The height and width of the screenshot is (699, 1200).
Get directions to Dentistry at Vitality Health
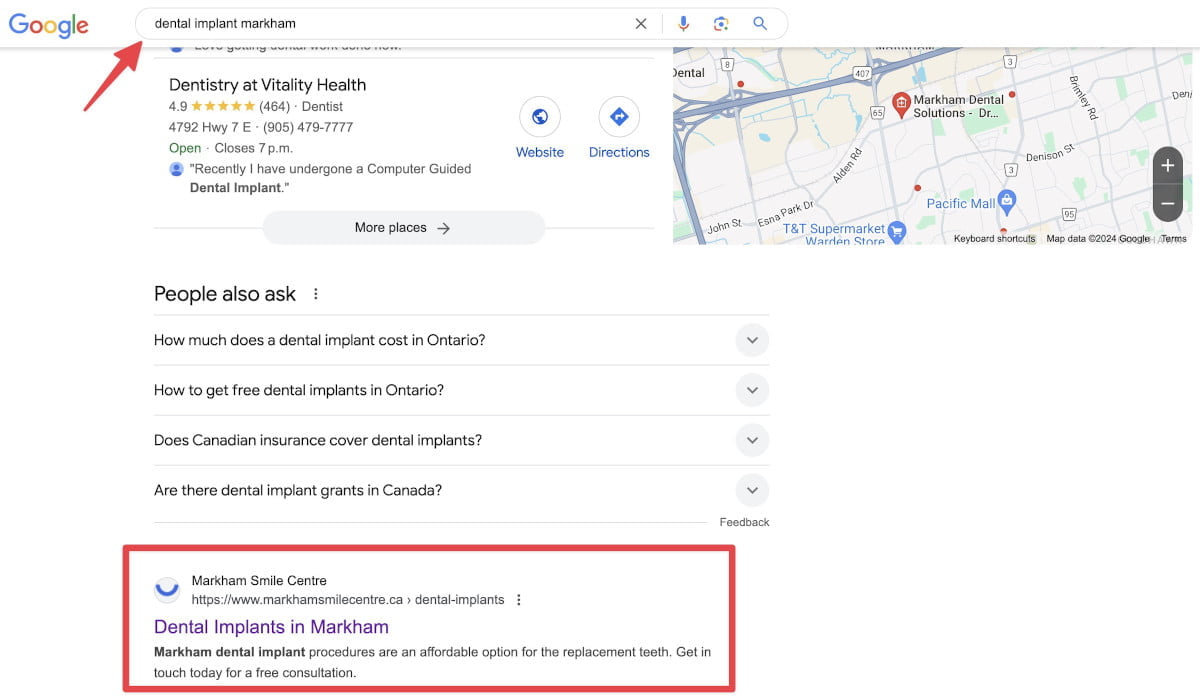click(x=618, y=118)
